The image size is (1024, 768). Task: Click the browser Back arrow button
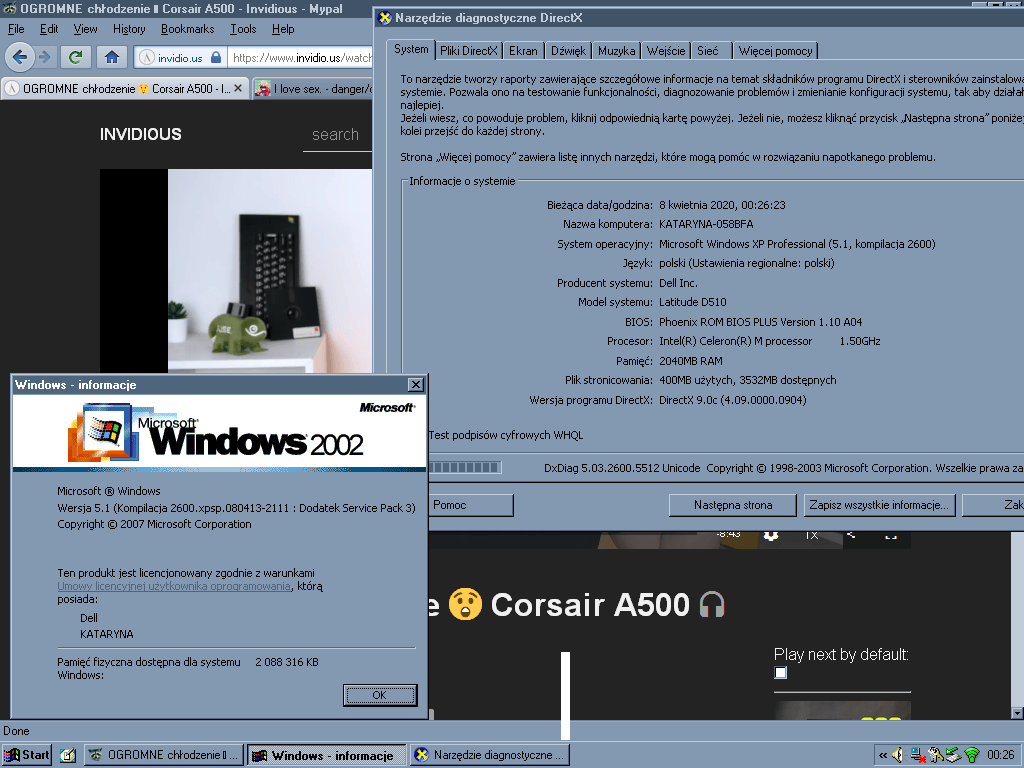19,57
